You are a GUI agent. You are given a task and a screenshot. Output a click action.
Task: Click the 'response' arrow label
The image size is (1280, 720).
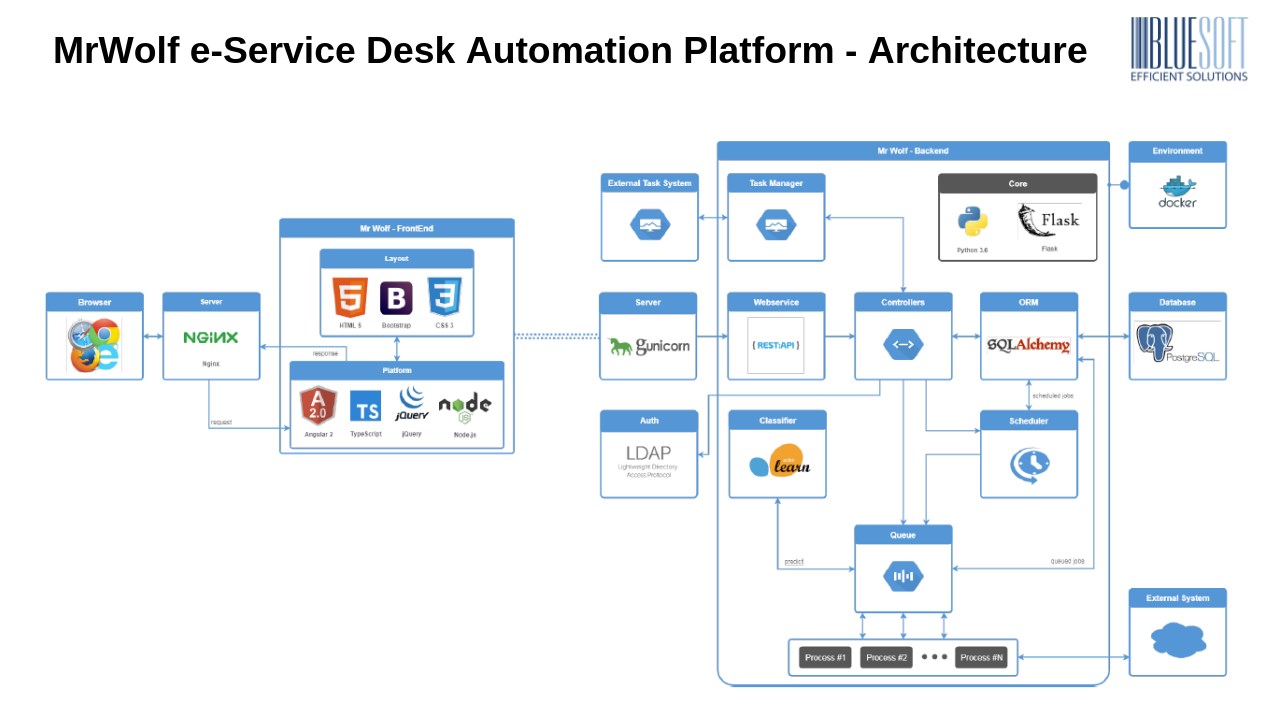(326, 353)
